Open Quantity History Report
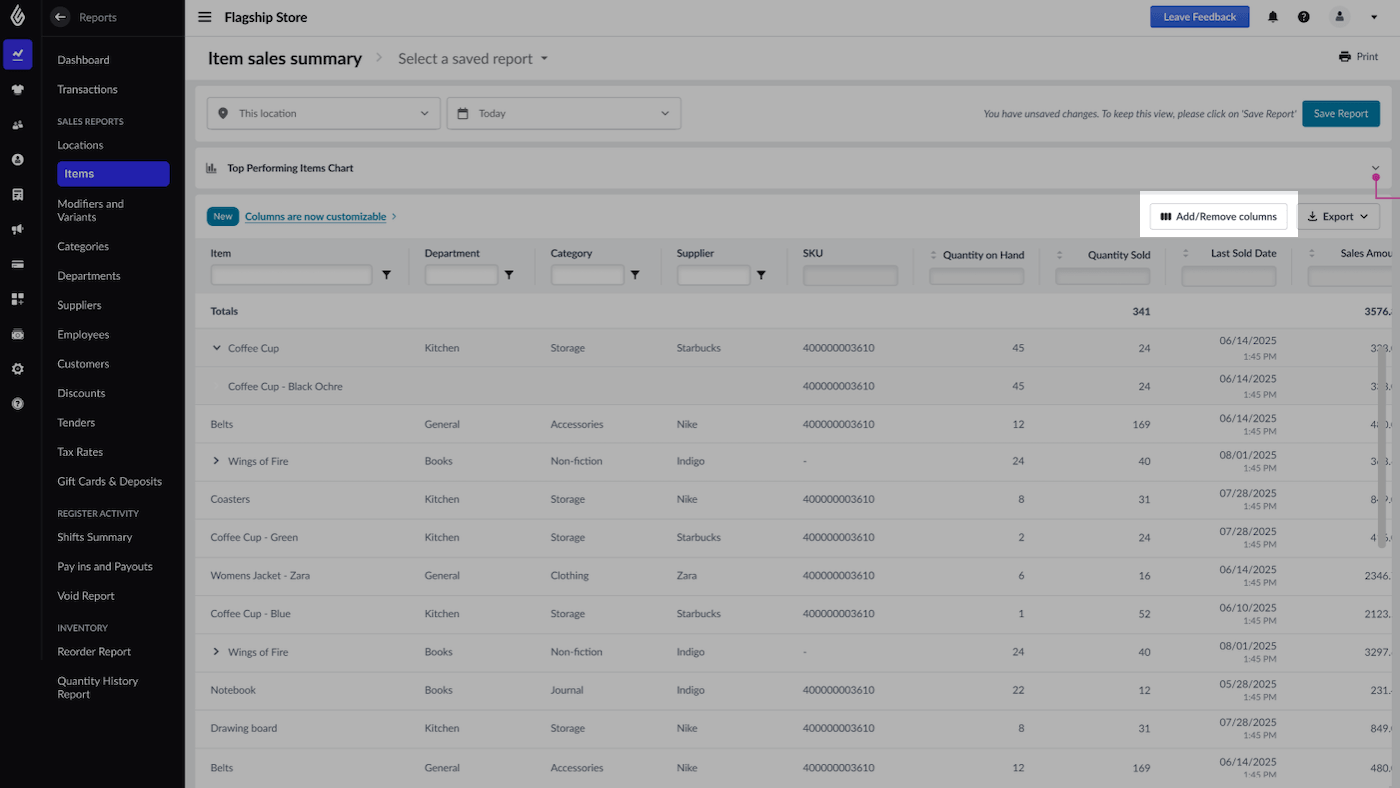1400x788 pixels. pos(97,688)
